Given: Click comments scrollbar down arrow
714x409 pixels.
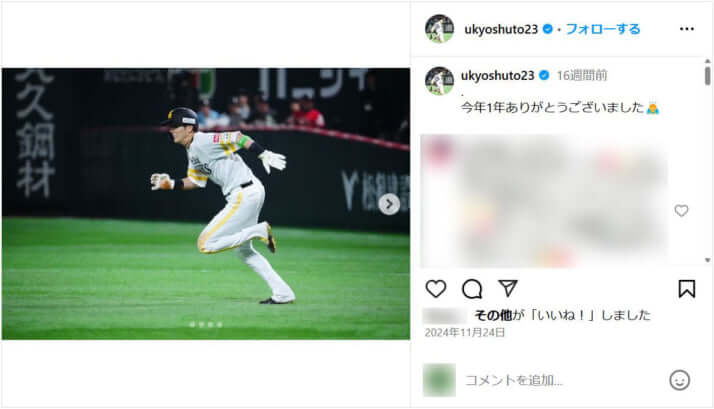Looking at the screenshot, I should (707, 260).
